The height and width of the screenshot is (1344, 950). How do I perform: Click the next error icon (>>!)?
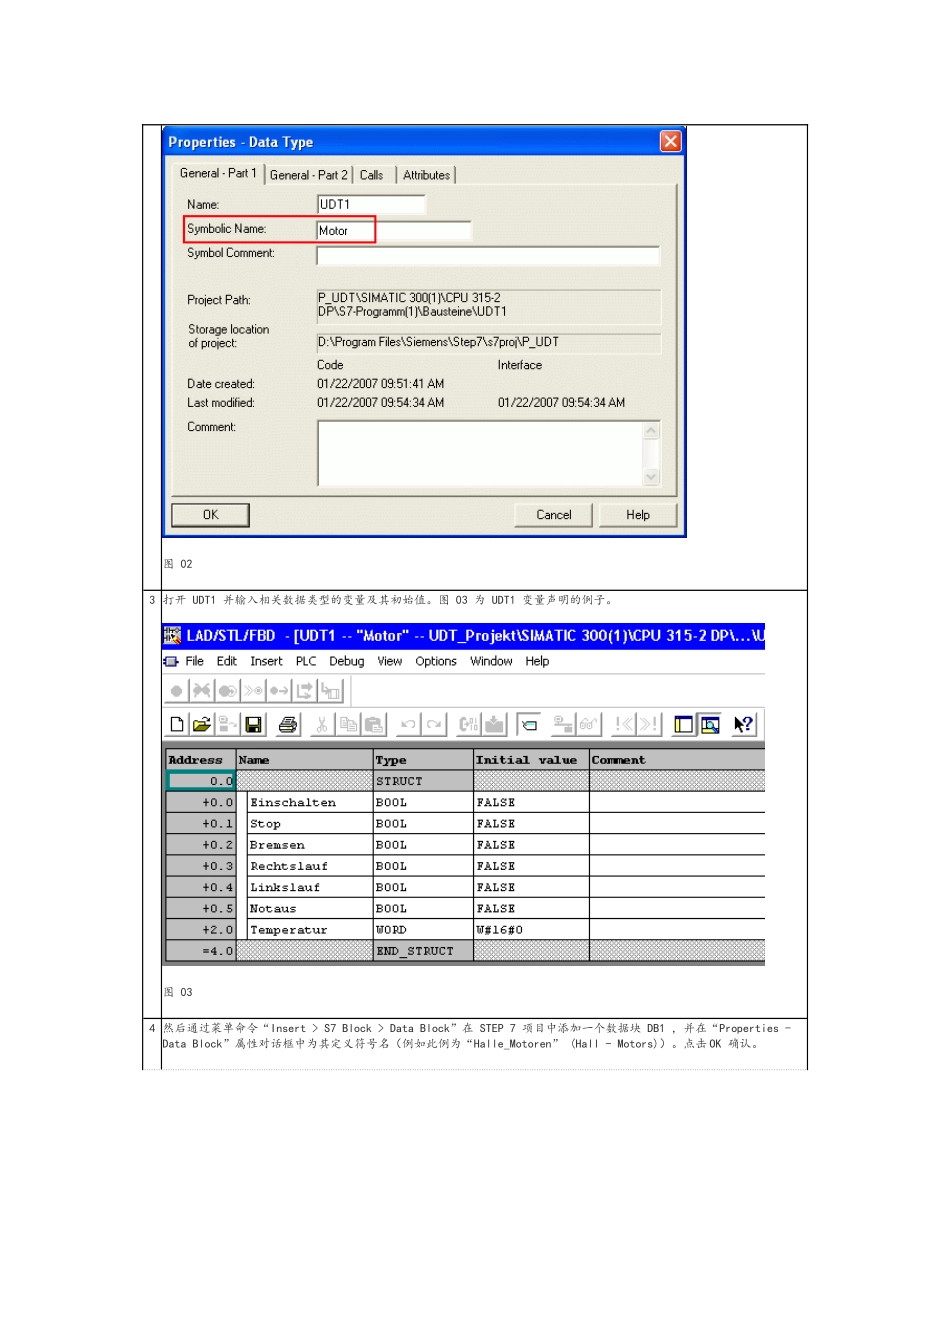[649, 725]
